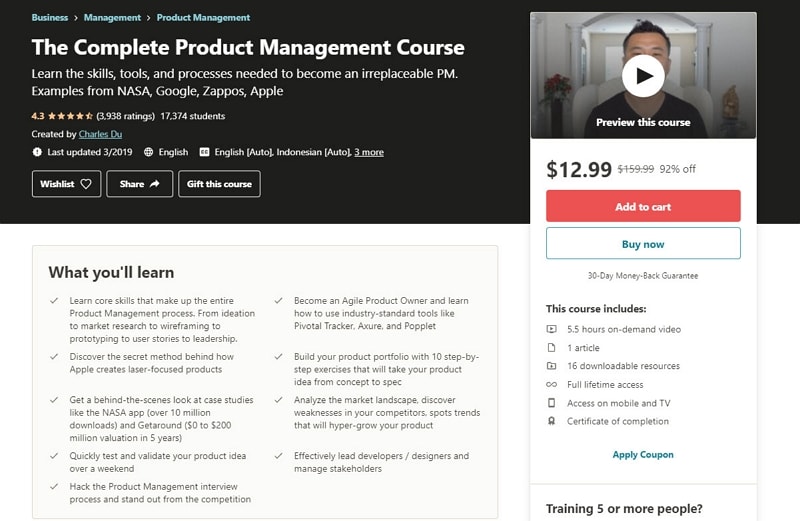800x521 pixels.
Task: Open the Business breadcrumb category
Action: click(50, 18)
